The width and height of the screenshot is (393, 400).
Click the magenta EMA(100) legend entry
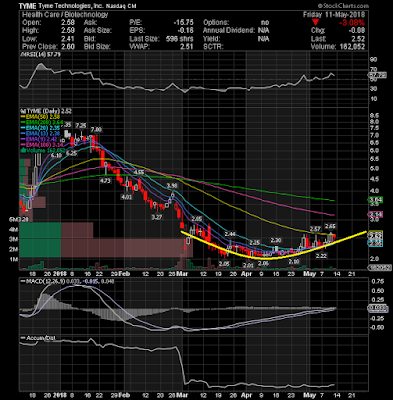(42, 145)
